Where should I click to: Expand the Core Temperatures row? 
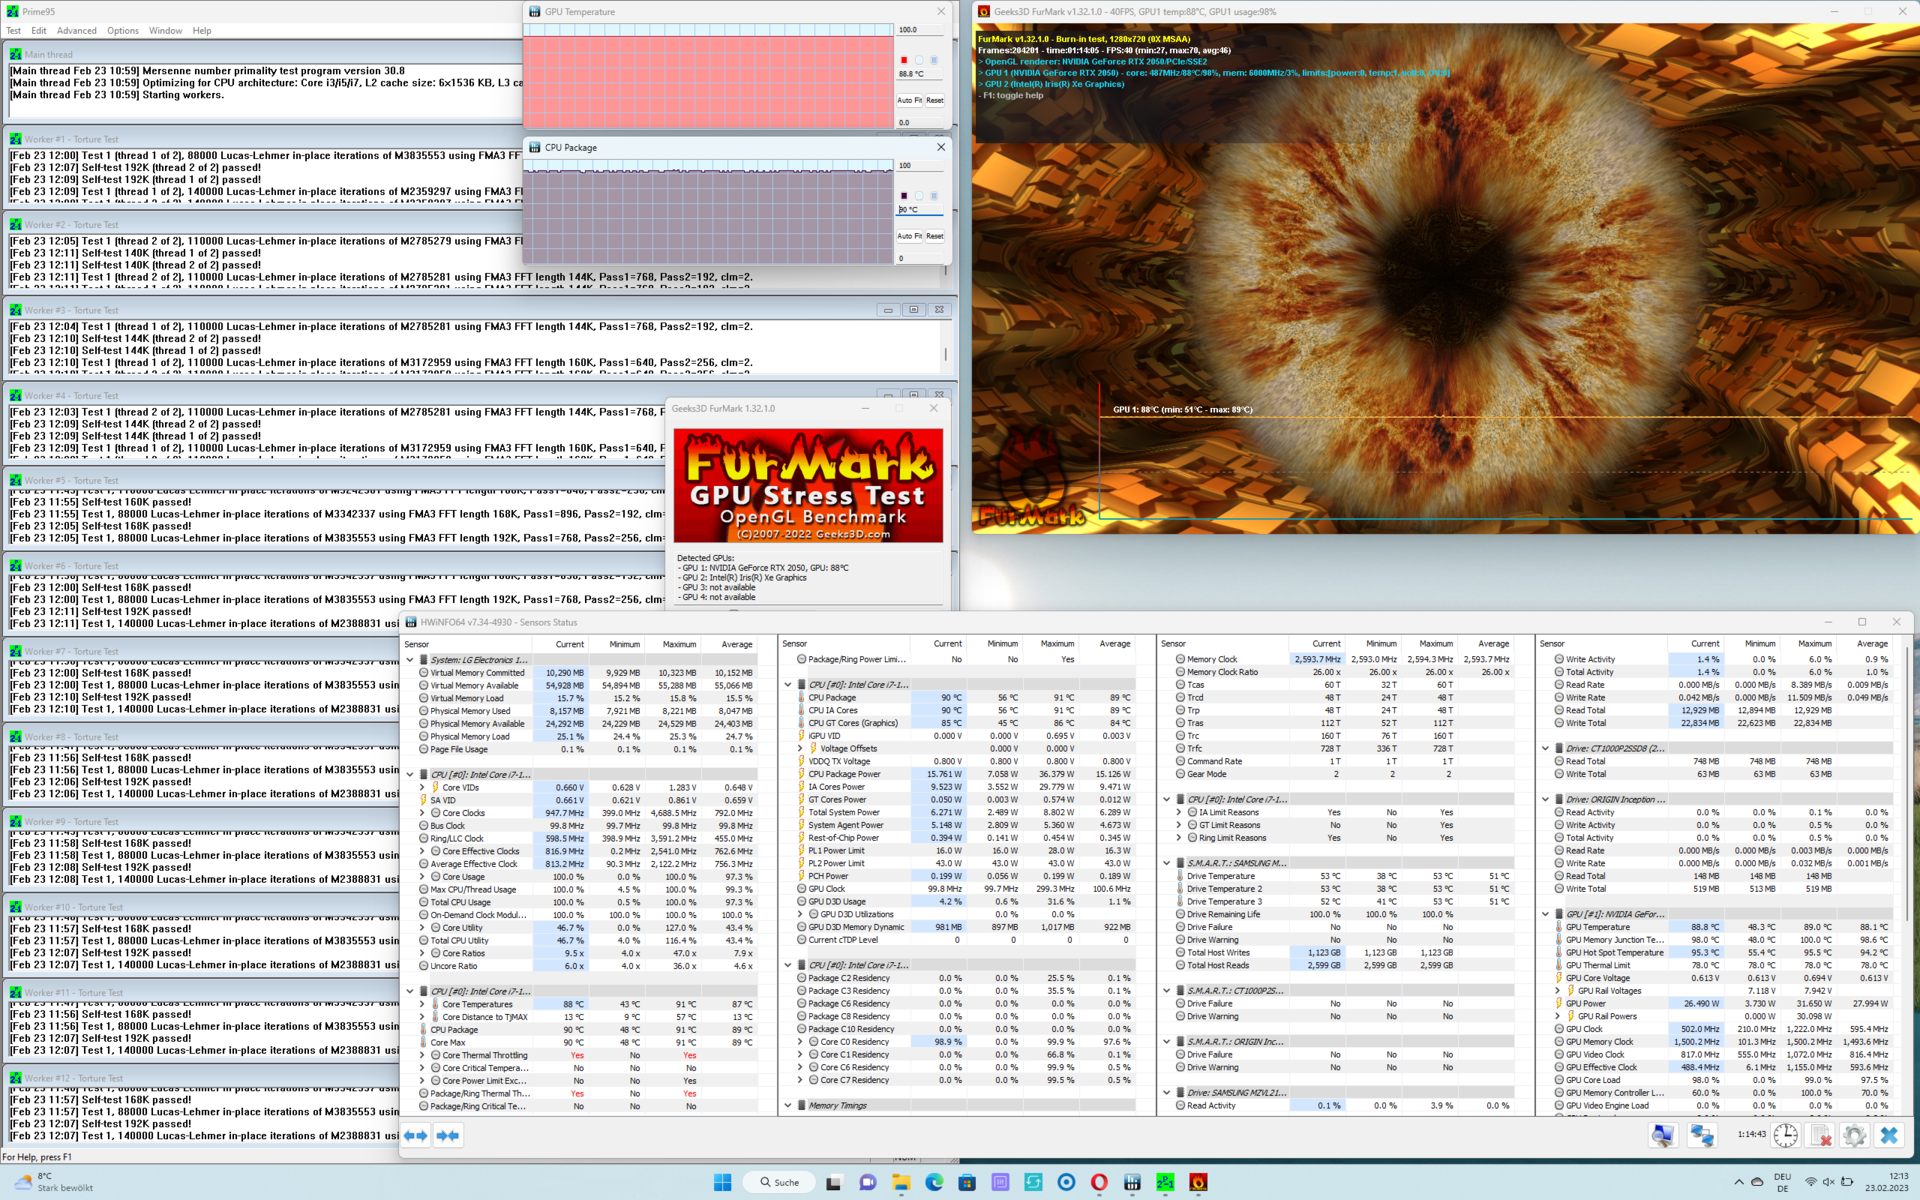point(422,1004)
